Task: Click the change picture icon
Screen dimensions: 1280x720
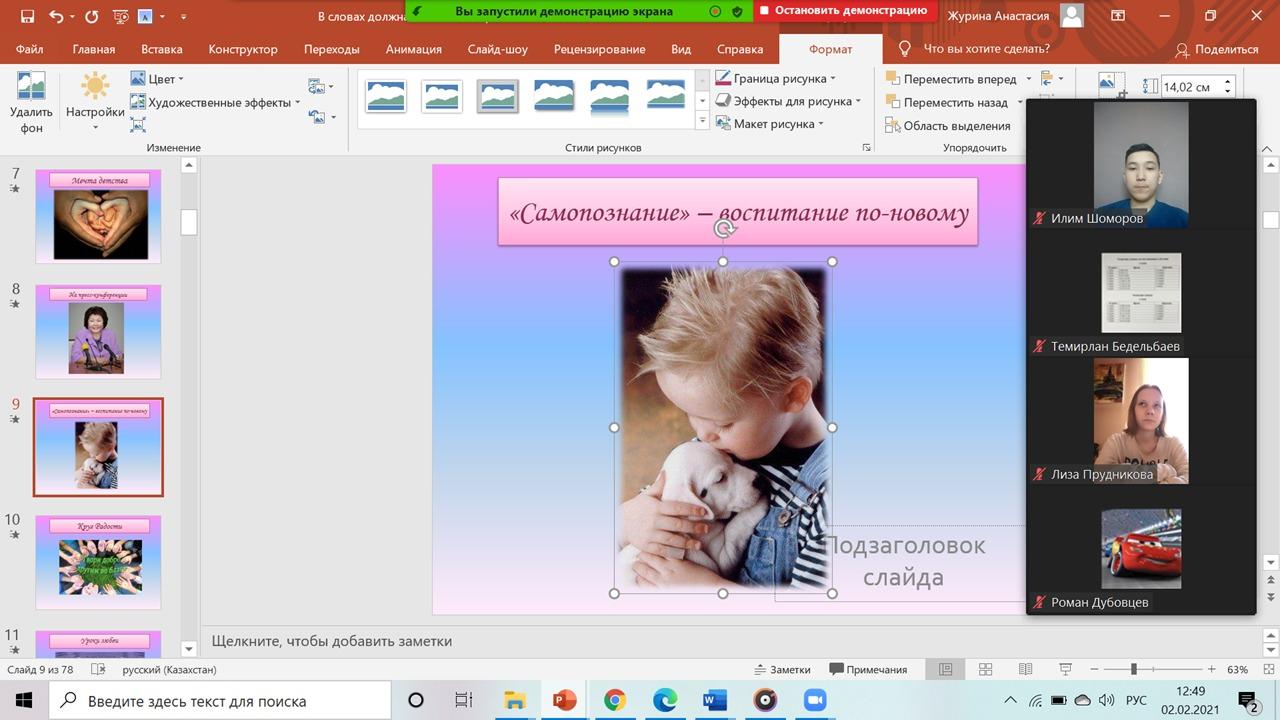Action: (x=317, y=87)
